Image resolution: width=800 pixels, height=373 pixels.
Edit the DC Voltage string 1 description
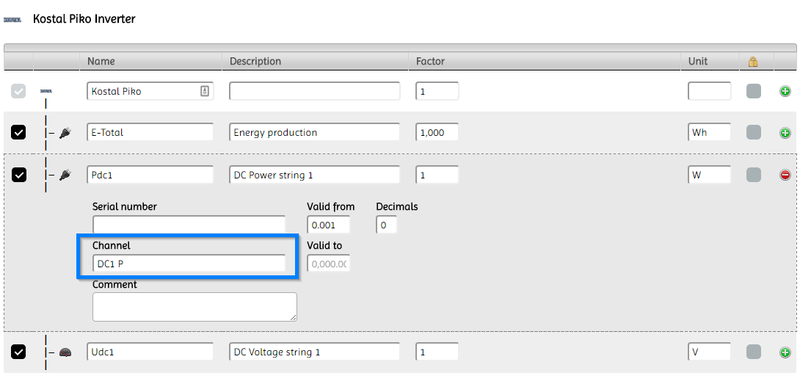[315, 352]
